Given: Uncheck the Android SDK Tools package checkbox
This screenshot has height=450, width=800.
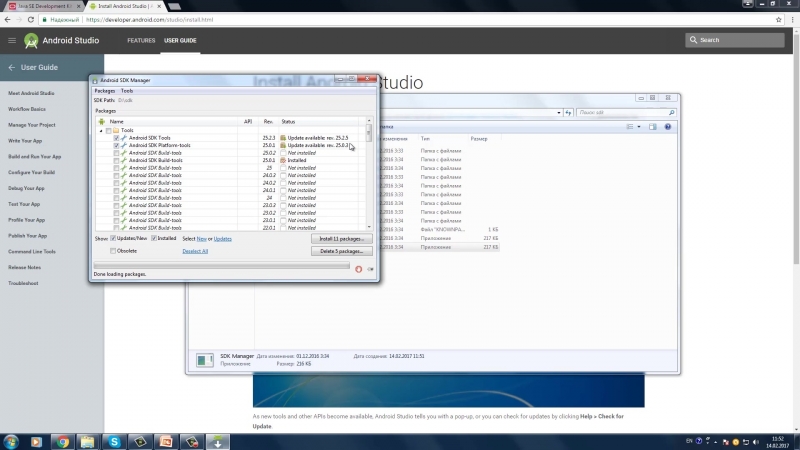Looking at the screenshot, I should [116, 137].
